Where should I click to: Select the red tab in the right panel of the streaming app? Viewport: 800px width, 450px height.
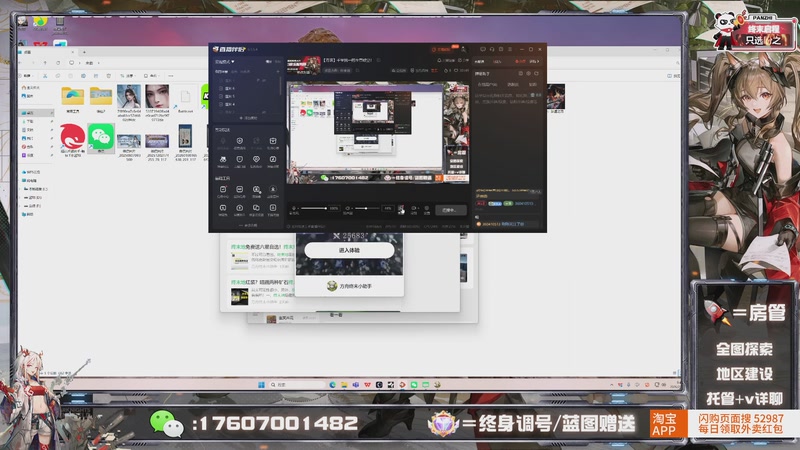tap(519, 61)
